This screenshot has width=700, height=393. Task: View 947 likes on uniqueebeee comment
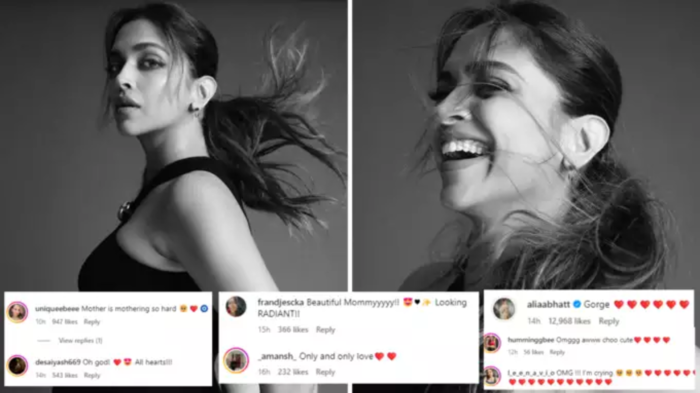click(x=65, y=322)
